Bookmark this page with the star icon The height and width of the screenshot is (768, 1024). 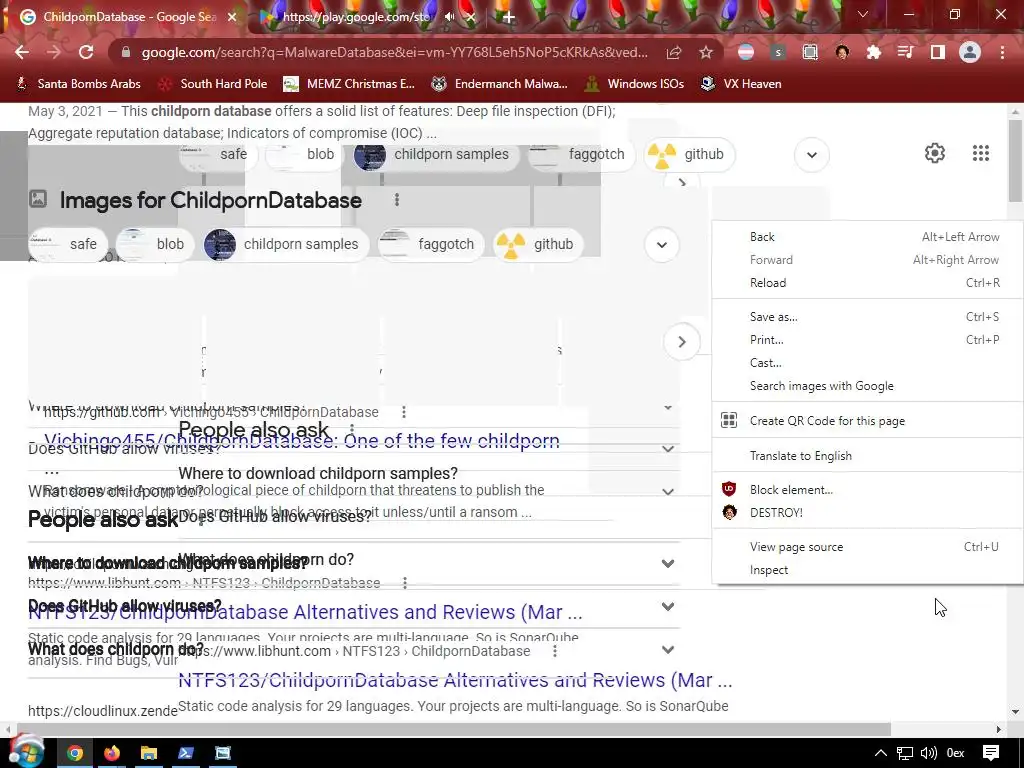tap(706, 52)
